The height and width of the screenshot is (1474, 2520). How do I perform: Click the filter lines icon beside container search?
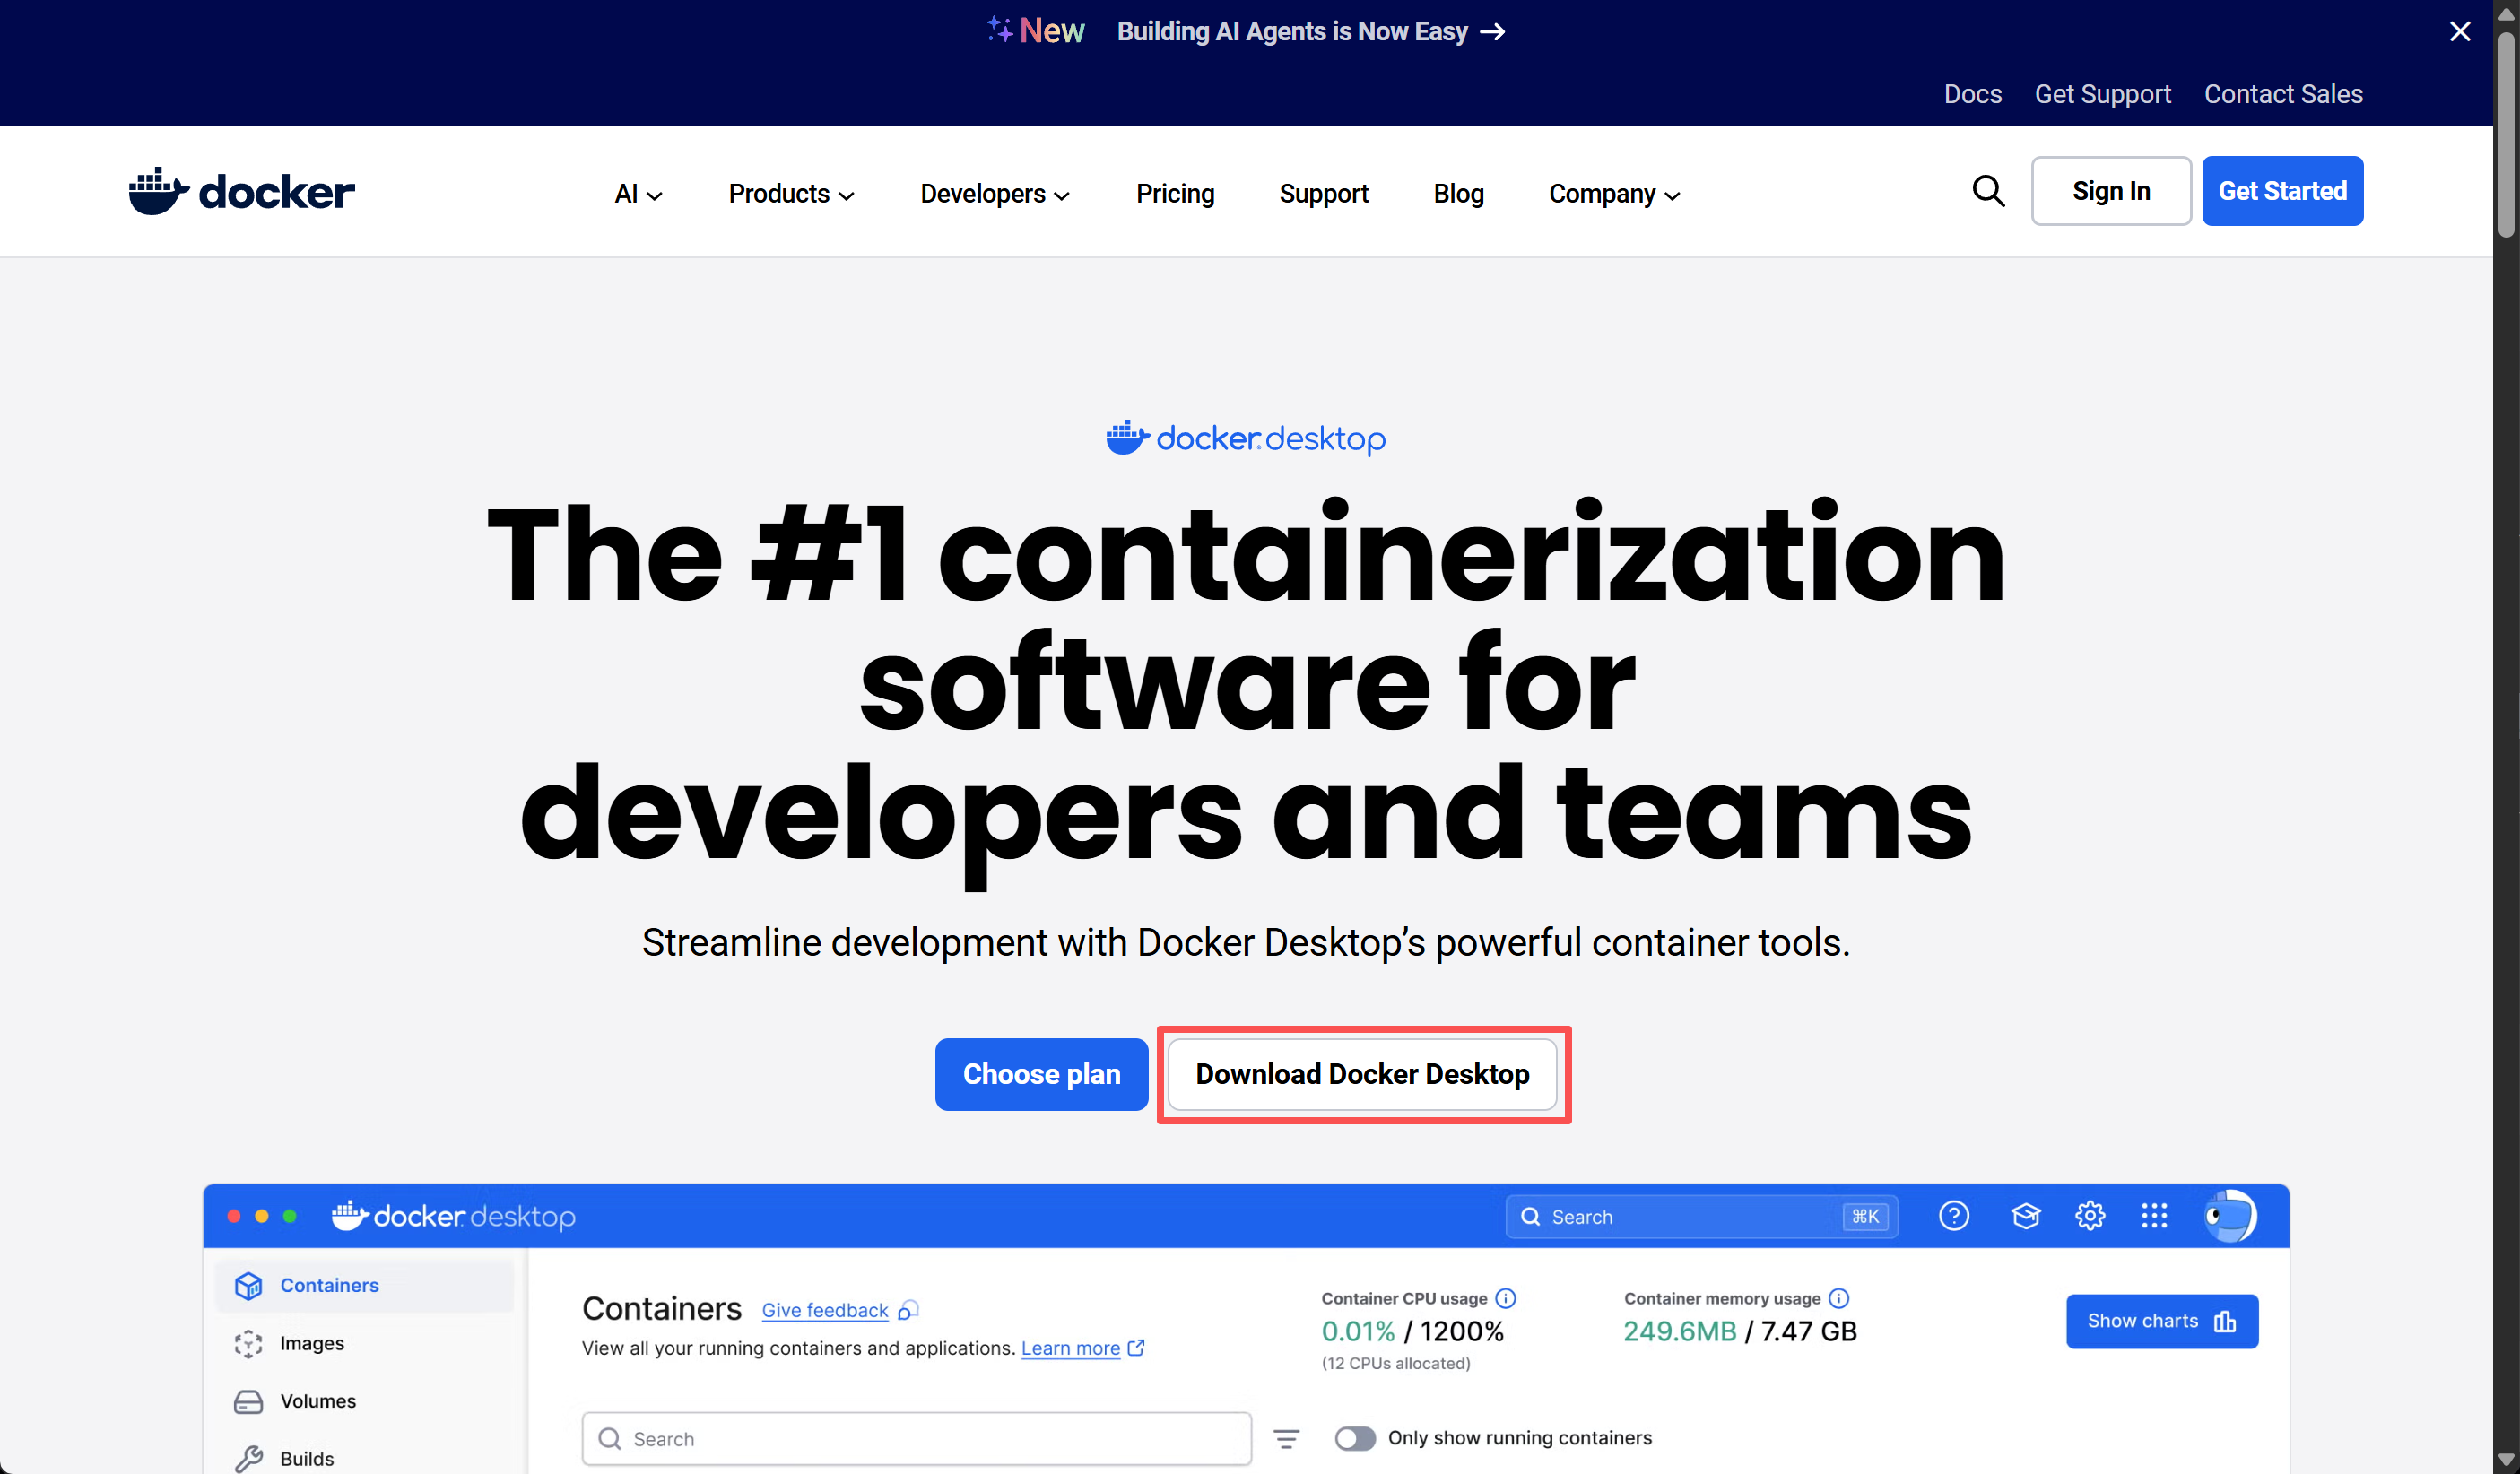[x=1286, y=1438]
